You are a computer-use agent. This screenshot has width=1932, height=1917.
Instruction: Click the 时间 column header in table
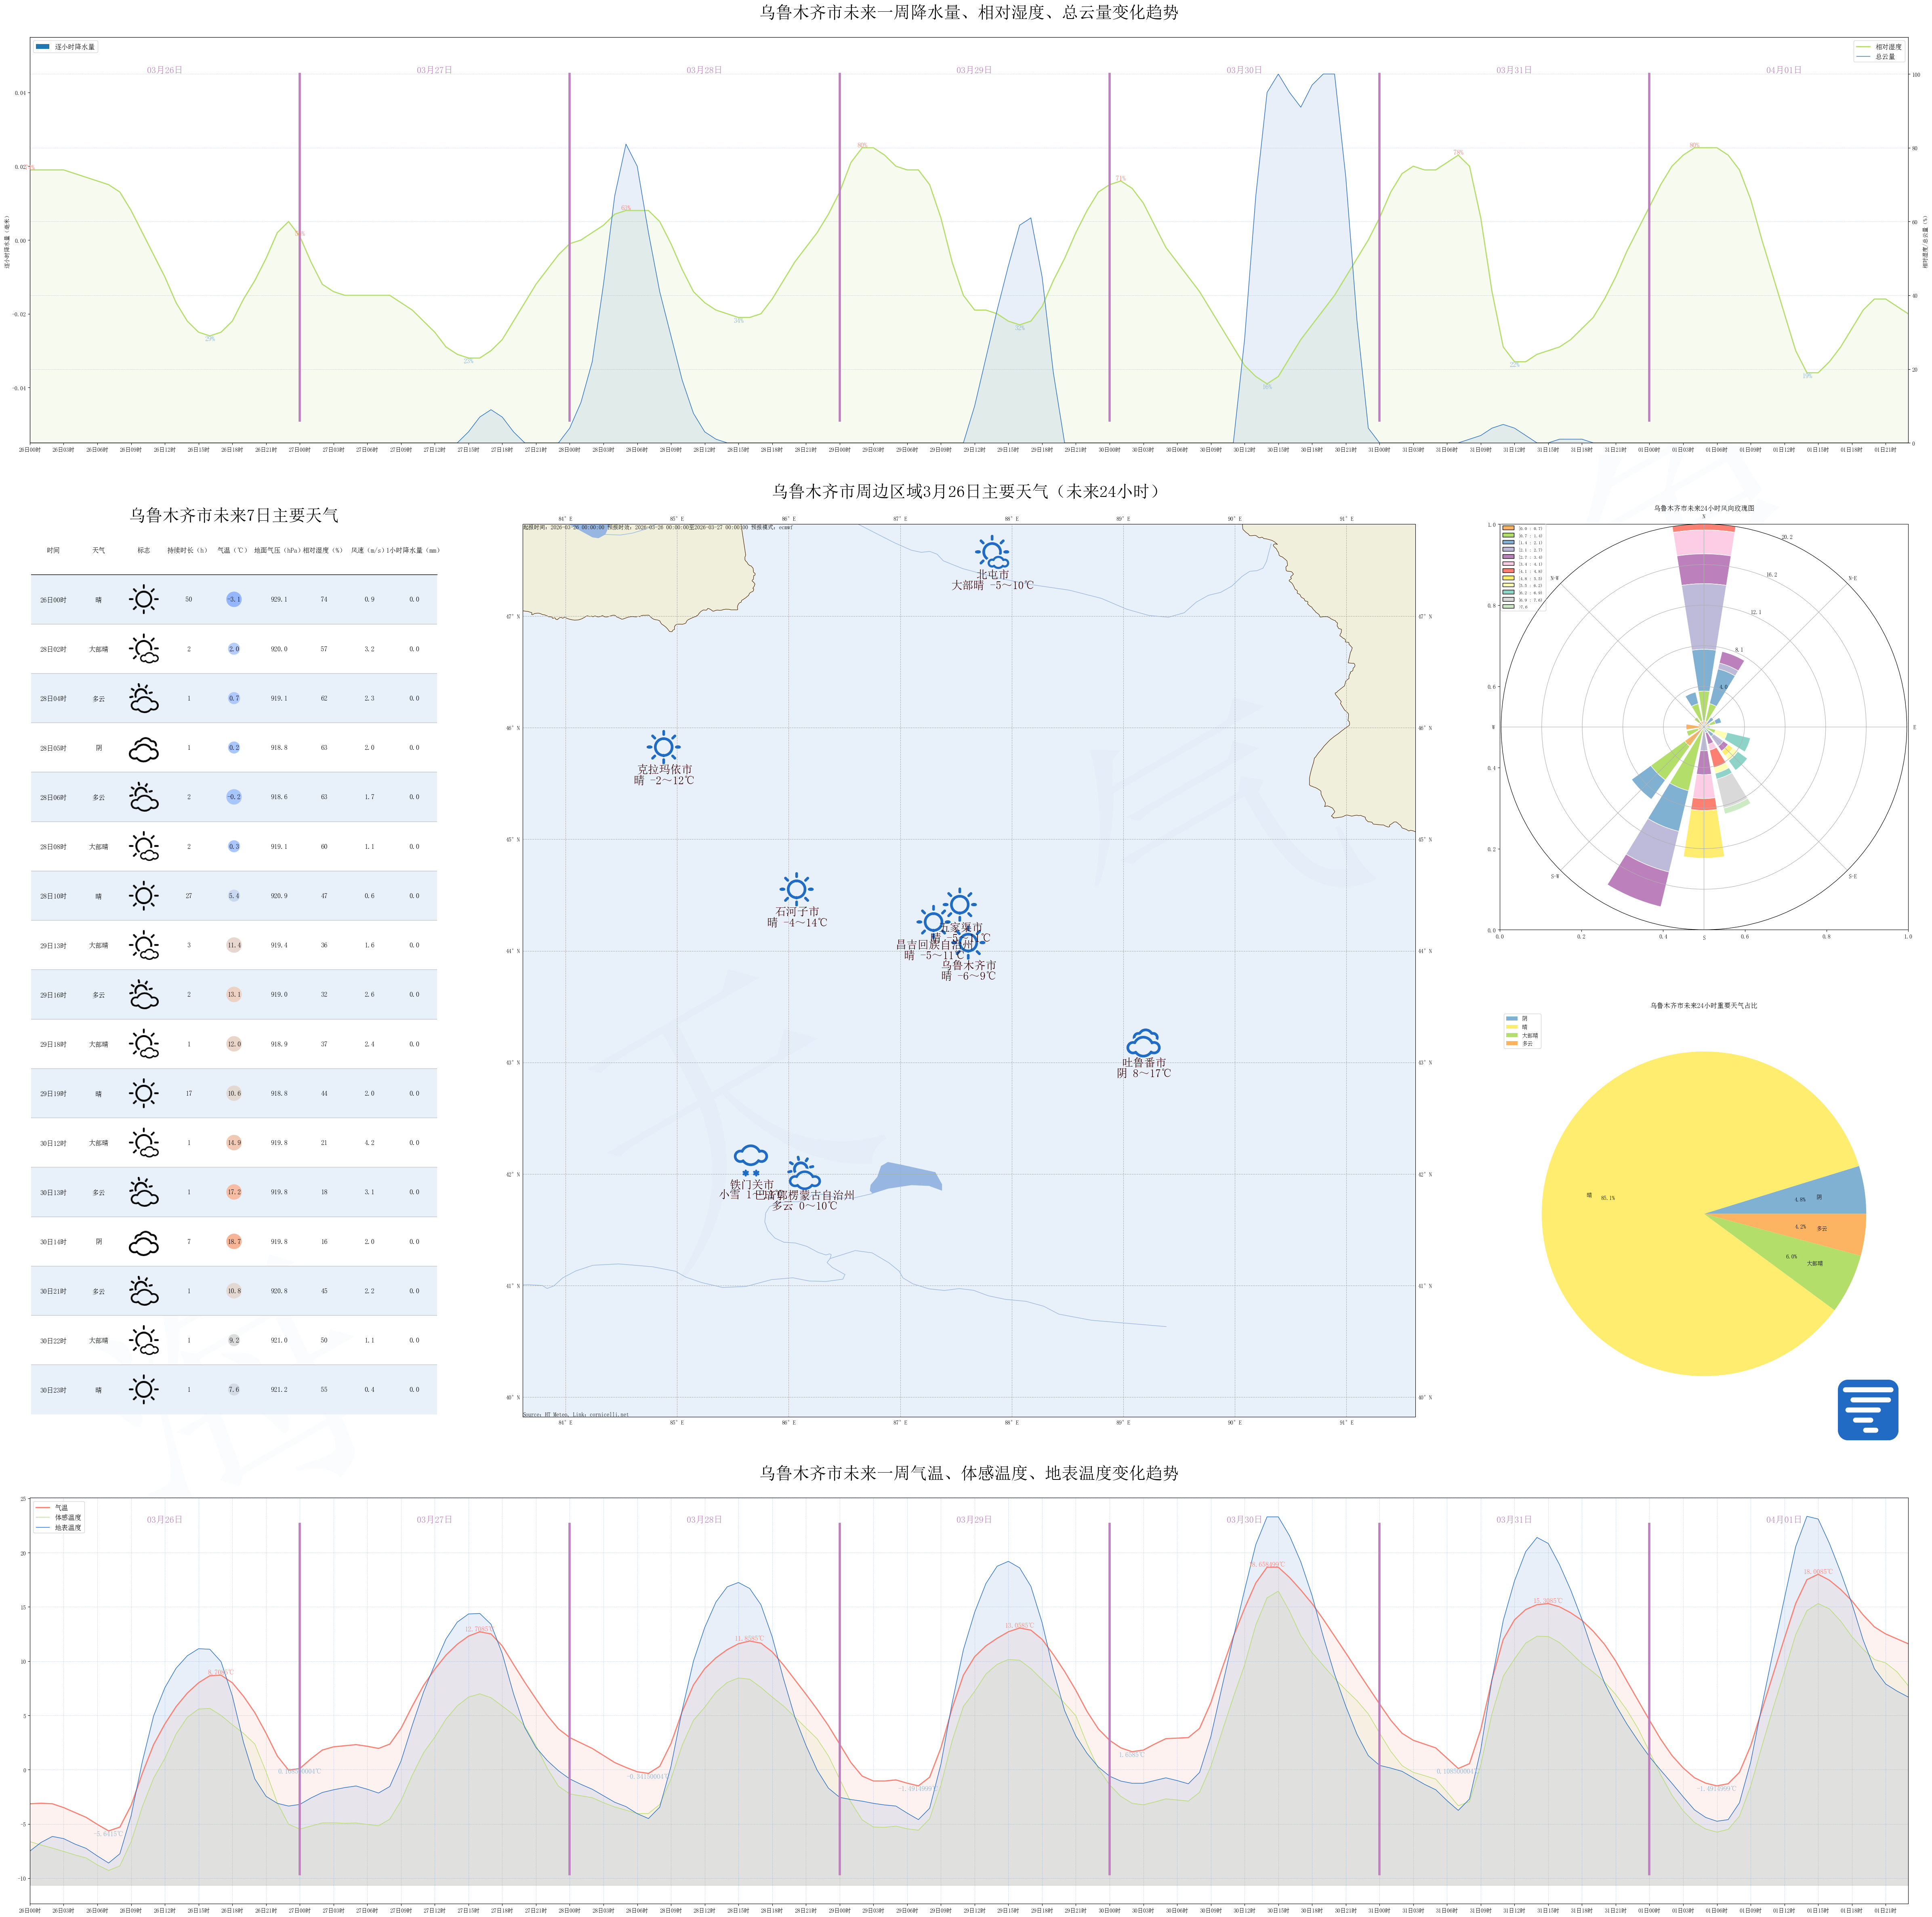(x=53, y=551)
